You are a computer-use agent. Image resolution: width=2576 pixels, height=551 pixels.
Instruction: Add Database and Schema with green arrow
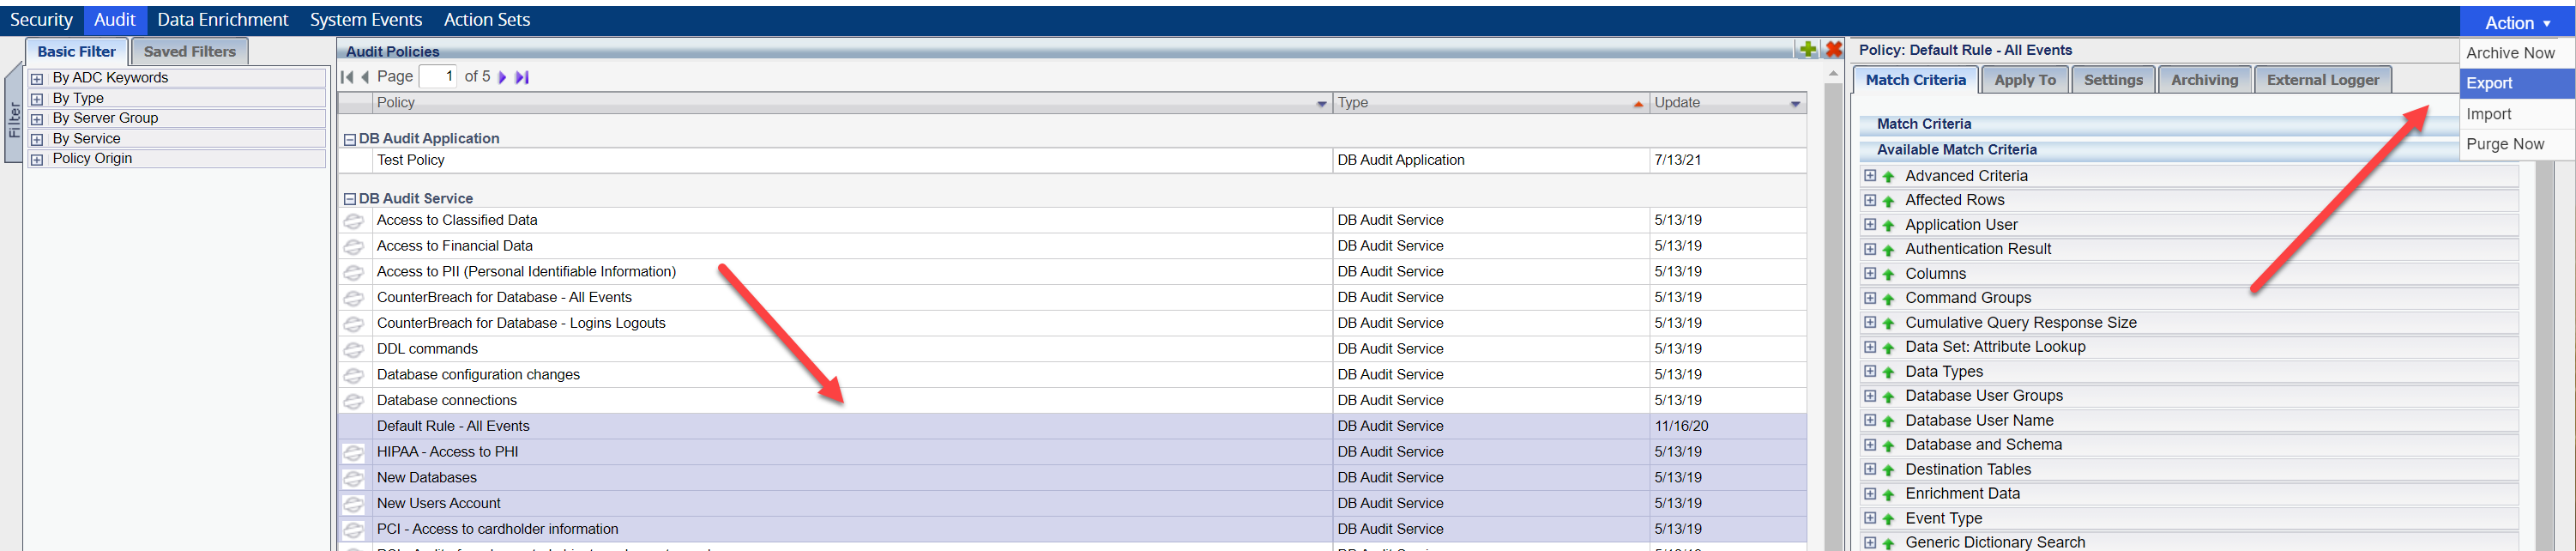[x=1888, y=446]
